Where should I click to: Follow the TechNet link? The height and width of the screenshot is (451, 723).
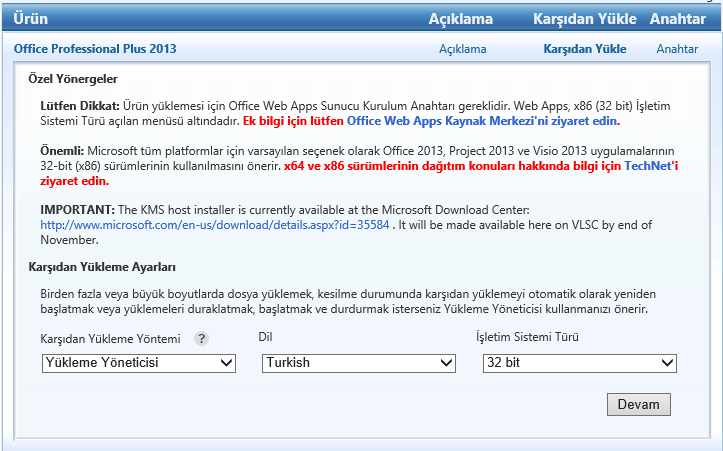coord(650,165)
